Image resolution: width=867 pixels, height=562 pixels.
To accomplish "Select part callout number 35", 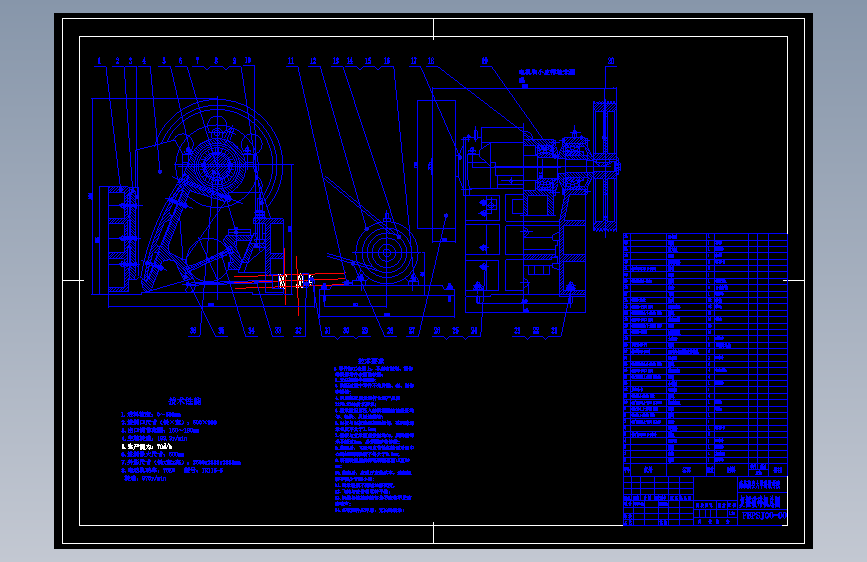I will coord(221,331).
